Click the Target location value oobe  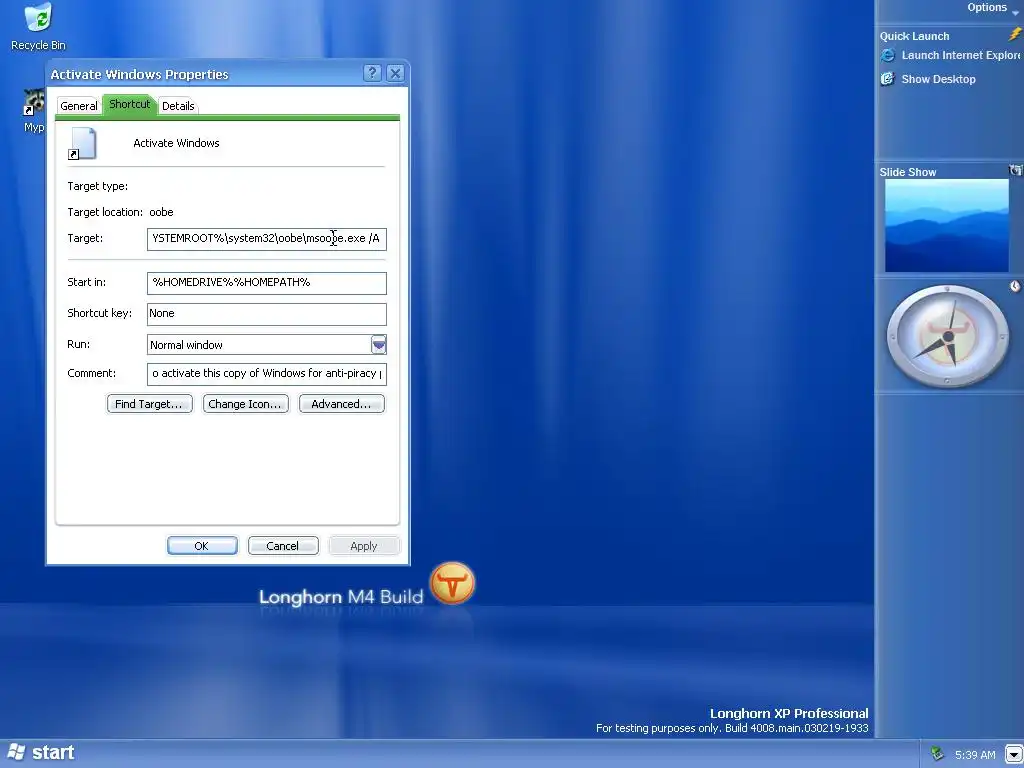pyautogui.click(x=161, y=212)
